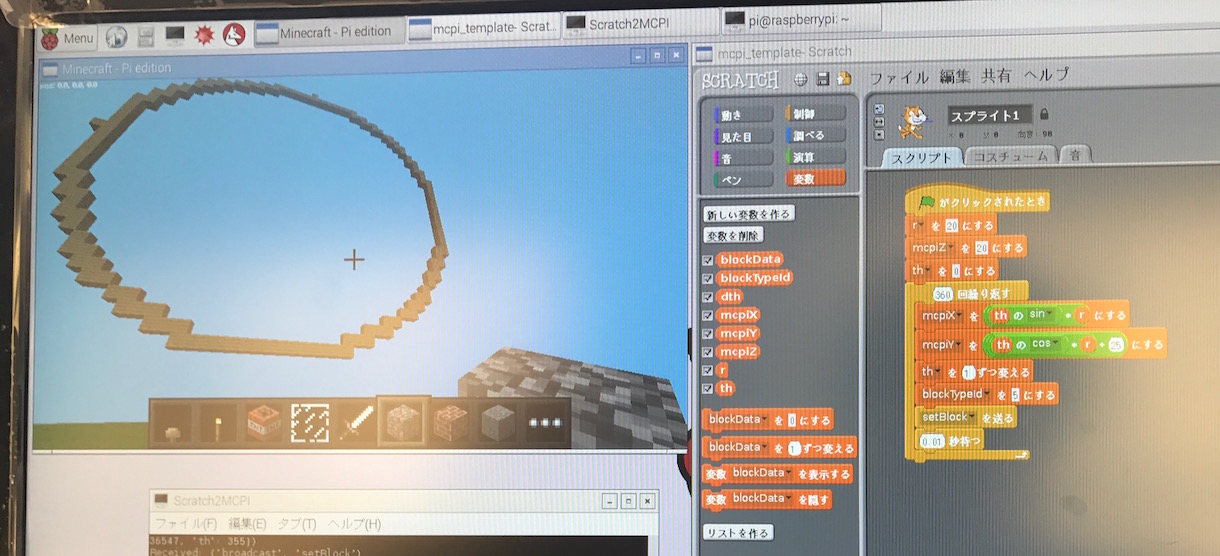The height and width of the screenshot is (556, 1220).
Task: Click Scratch language globe icon
Action: tap(800, 79)
